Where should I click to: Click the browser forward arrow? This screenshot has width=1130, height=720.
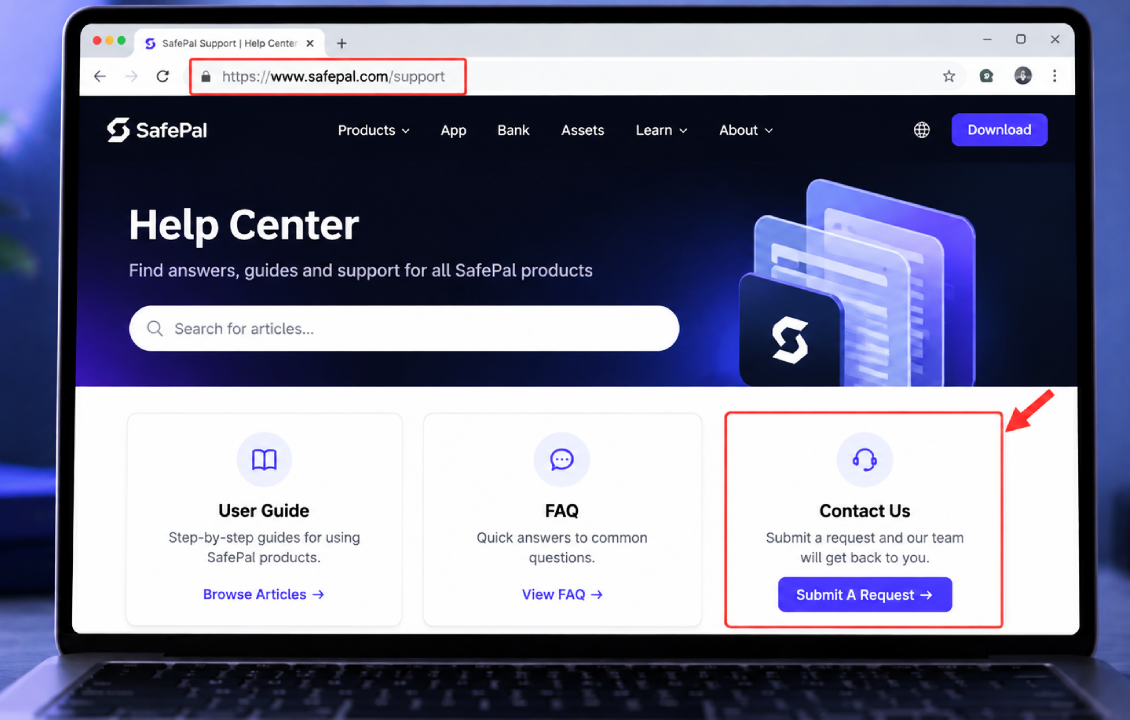click(131, 76)
